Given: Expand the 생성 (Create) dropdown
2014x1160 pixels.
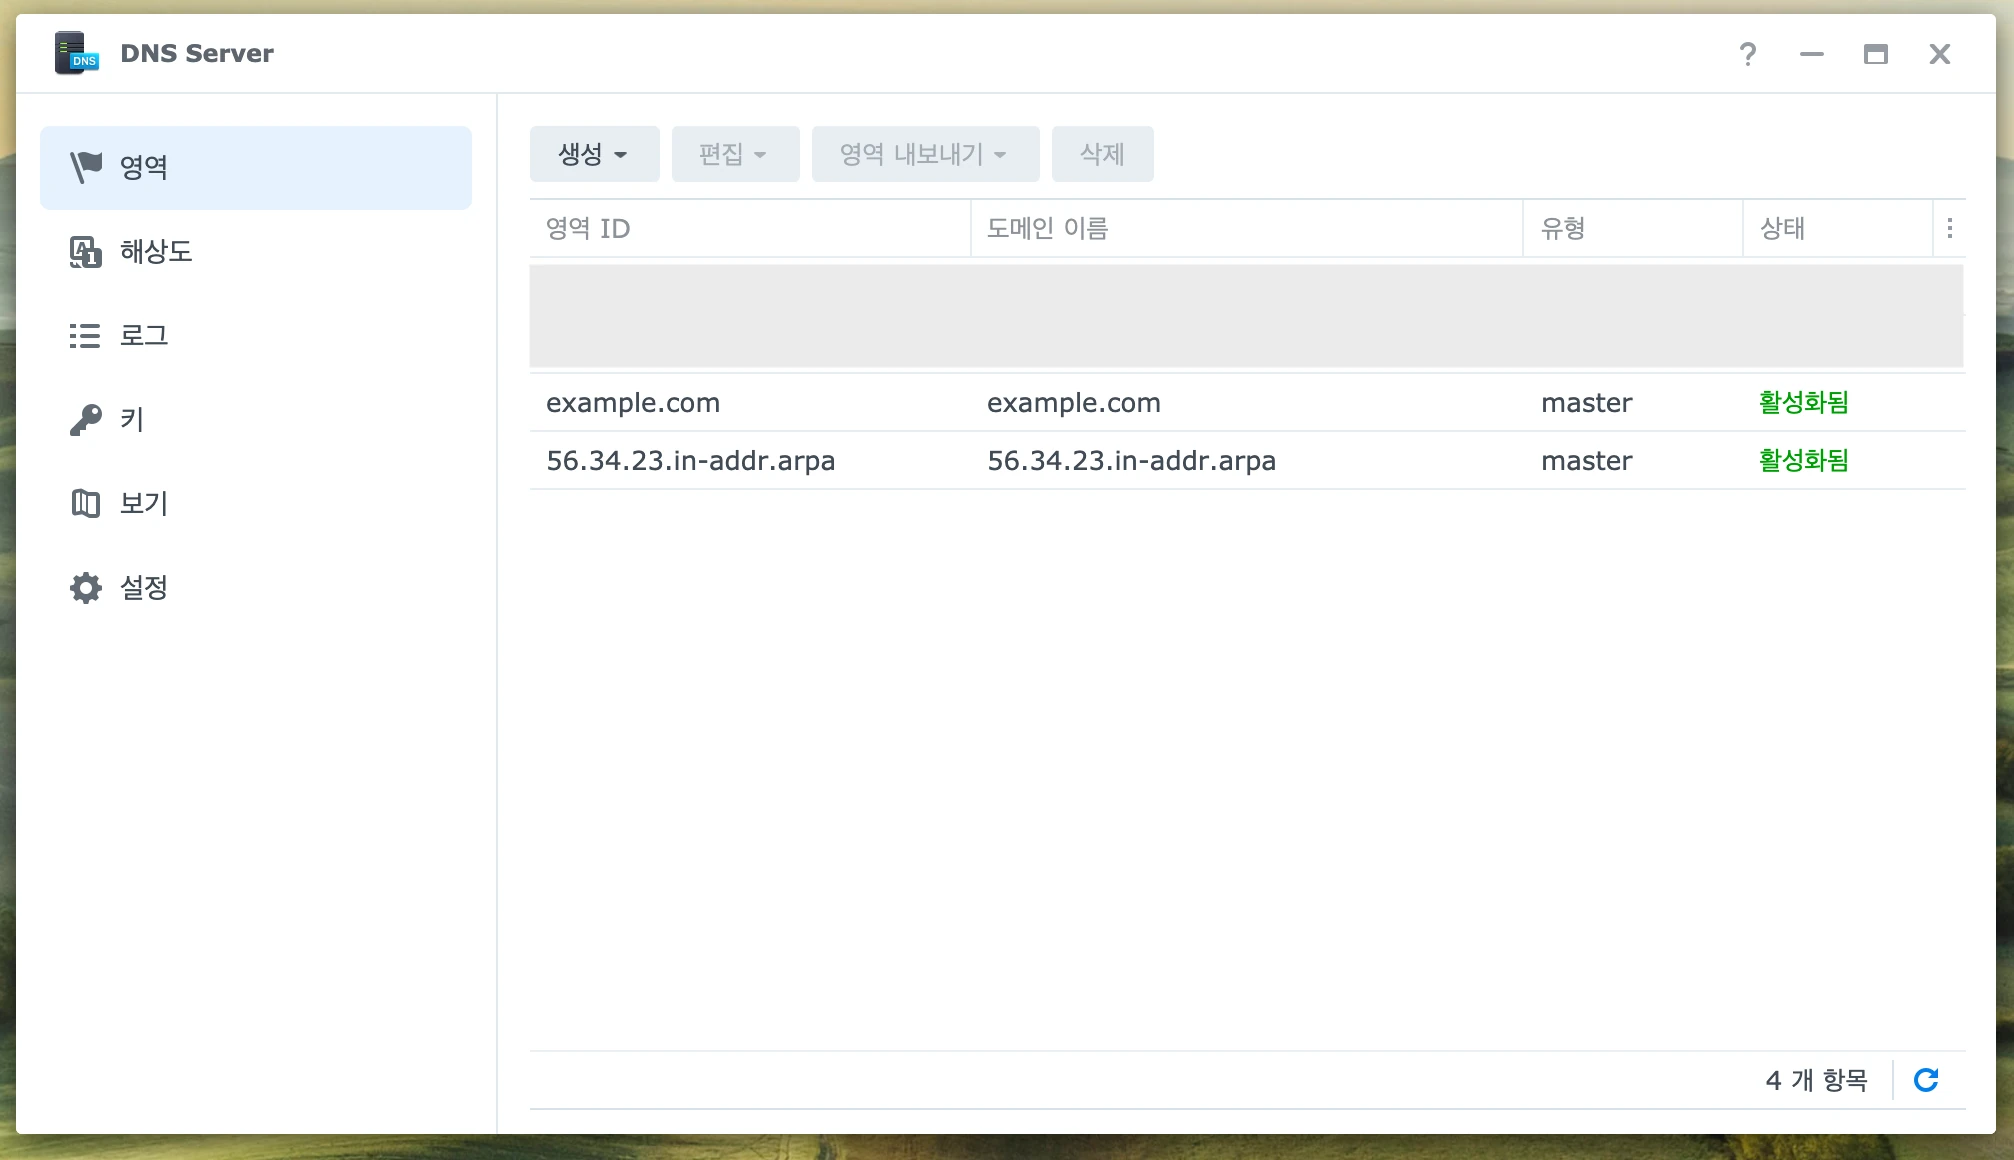Looking at the screenshot, I should click(594, 154).
